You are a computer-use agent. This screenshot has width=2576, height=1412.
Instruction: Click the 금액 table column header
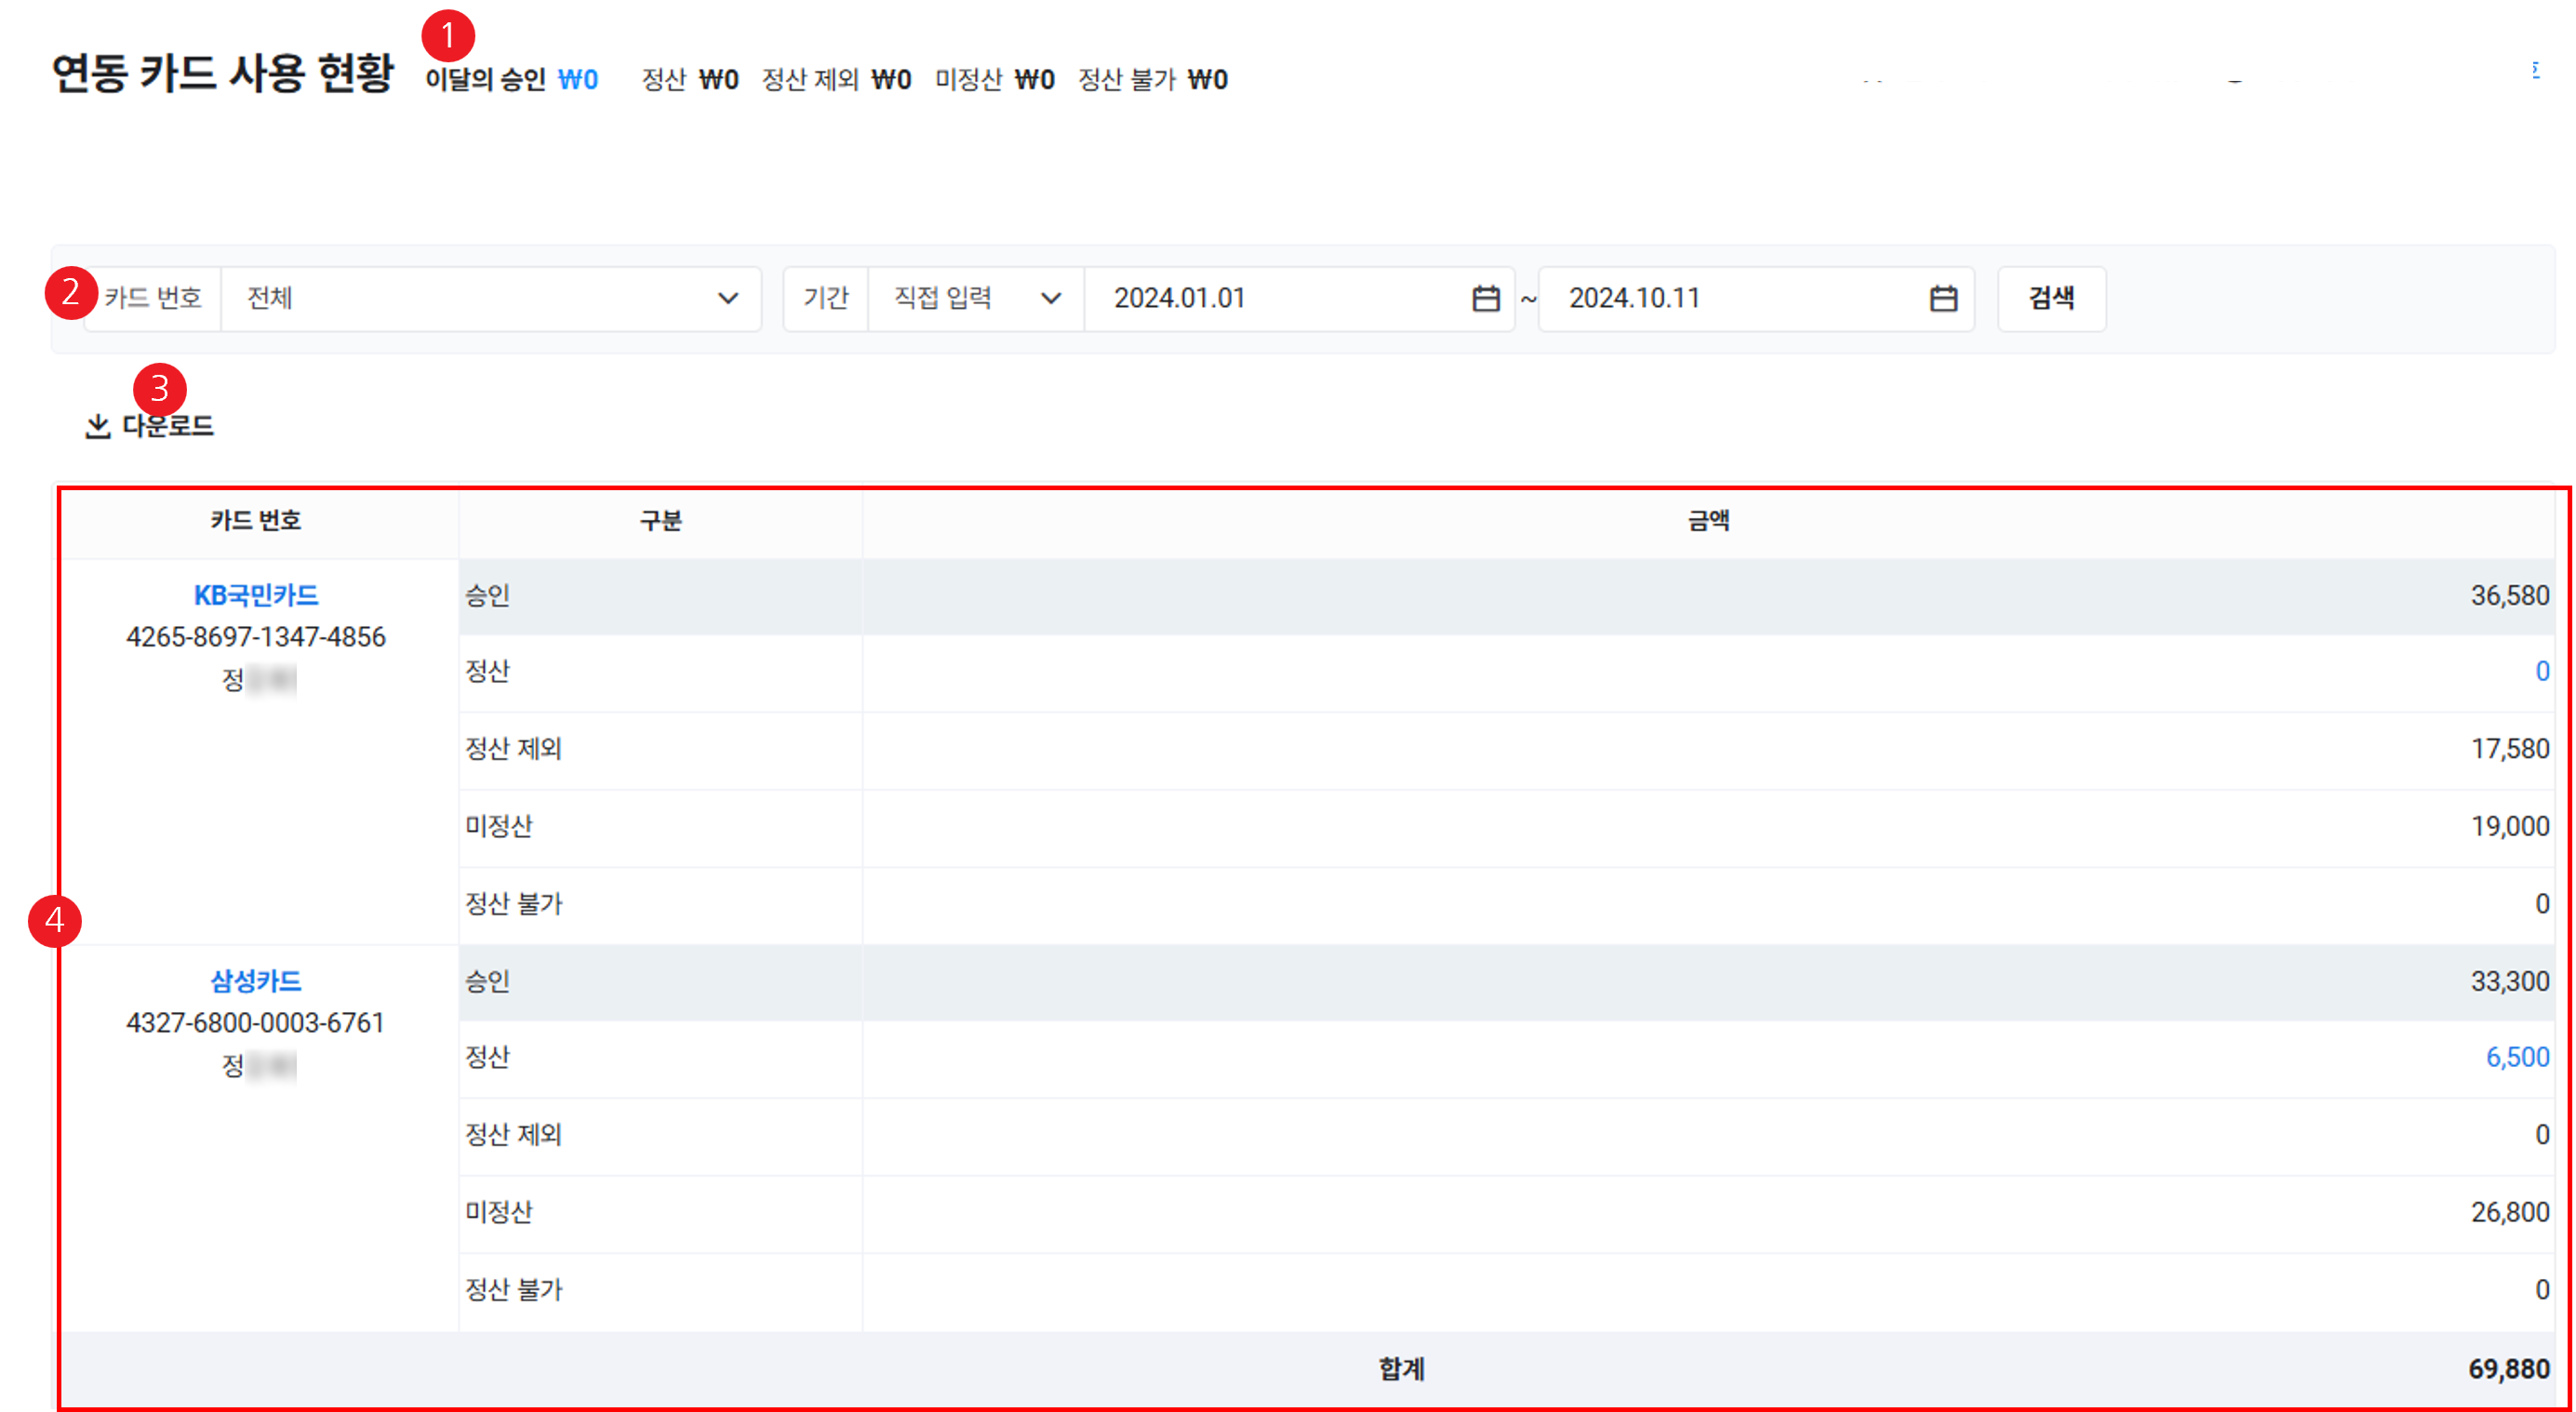click(1708, 520)
